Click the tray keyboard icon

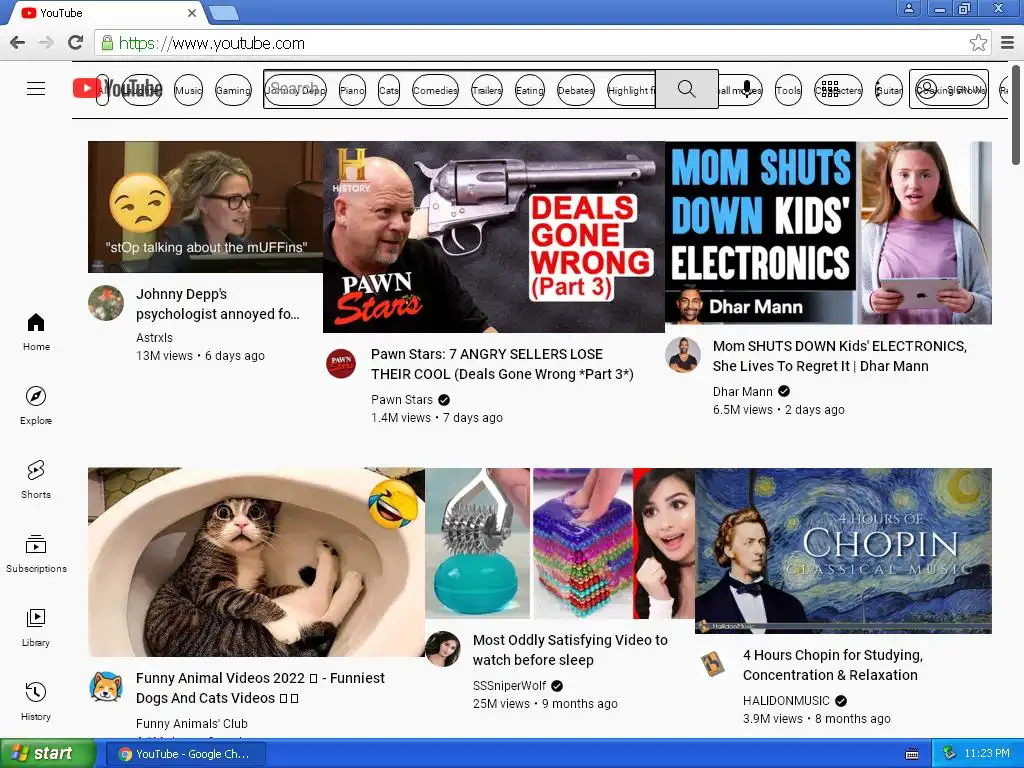point(912,754)
